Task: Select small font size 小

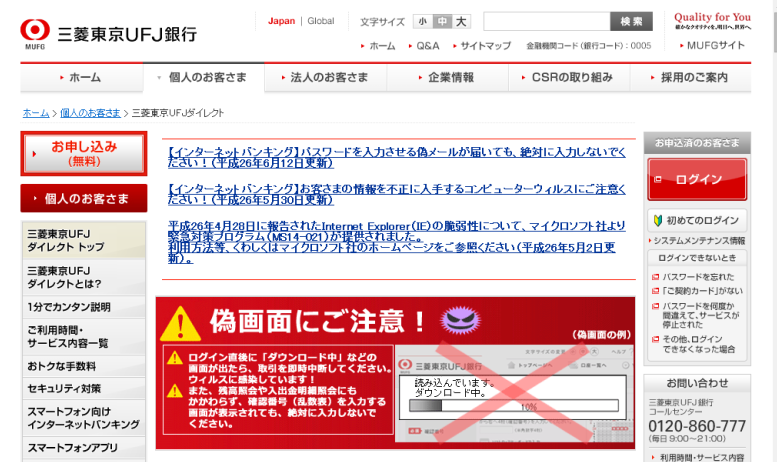Action: (x=422, y=21)
